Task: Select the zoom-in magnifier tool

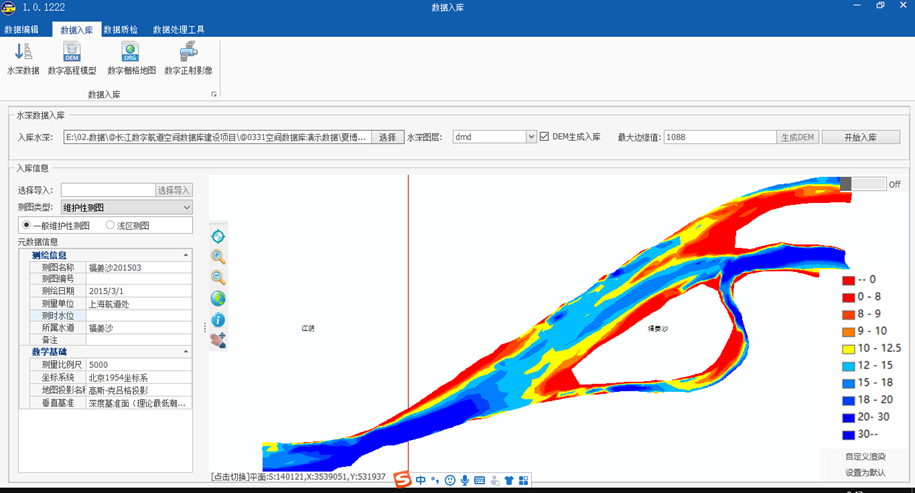Action: coord(218,257)
